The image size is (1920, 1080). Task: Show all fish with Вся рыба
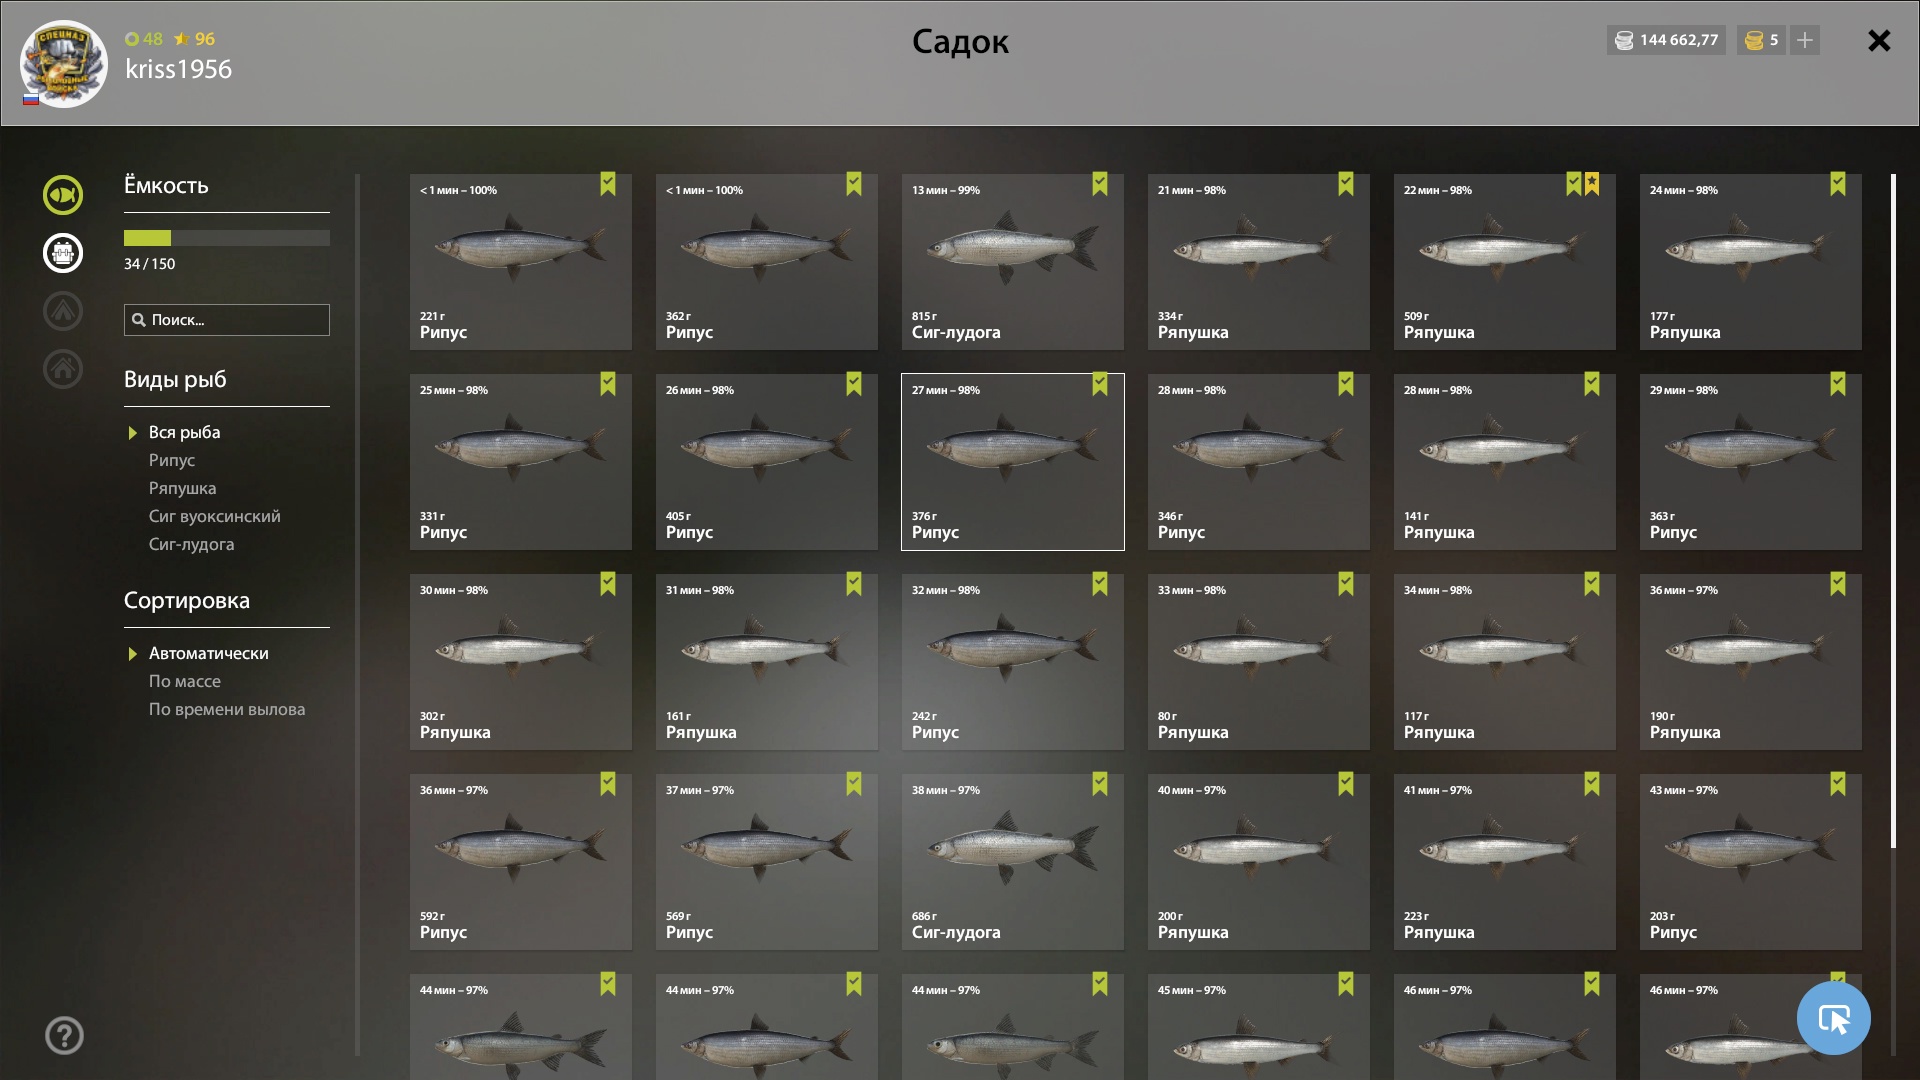185,432
